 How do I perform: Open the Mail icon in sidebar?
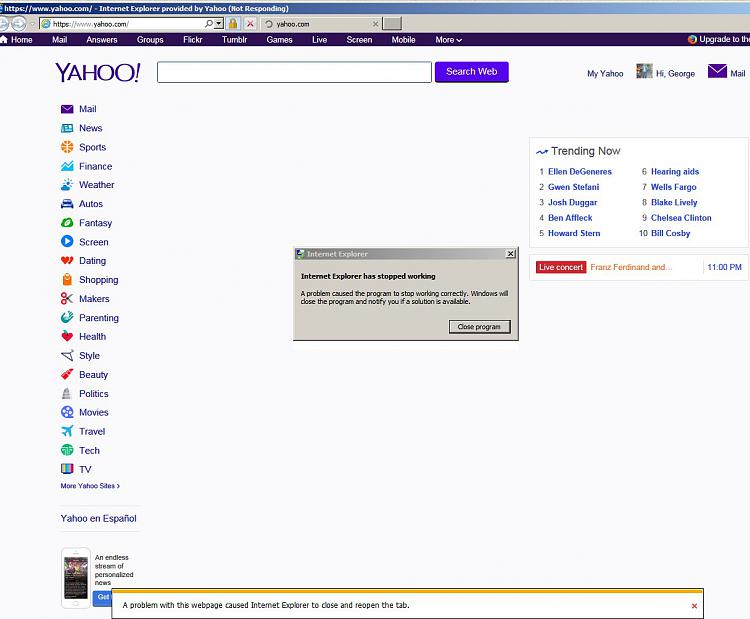[x=67, y=109]
